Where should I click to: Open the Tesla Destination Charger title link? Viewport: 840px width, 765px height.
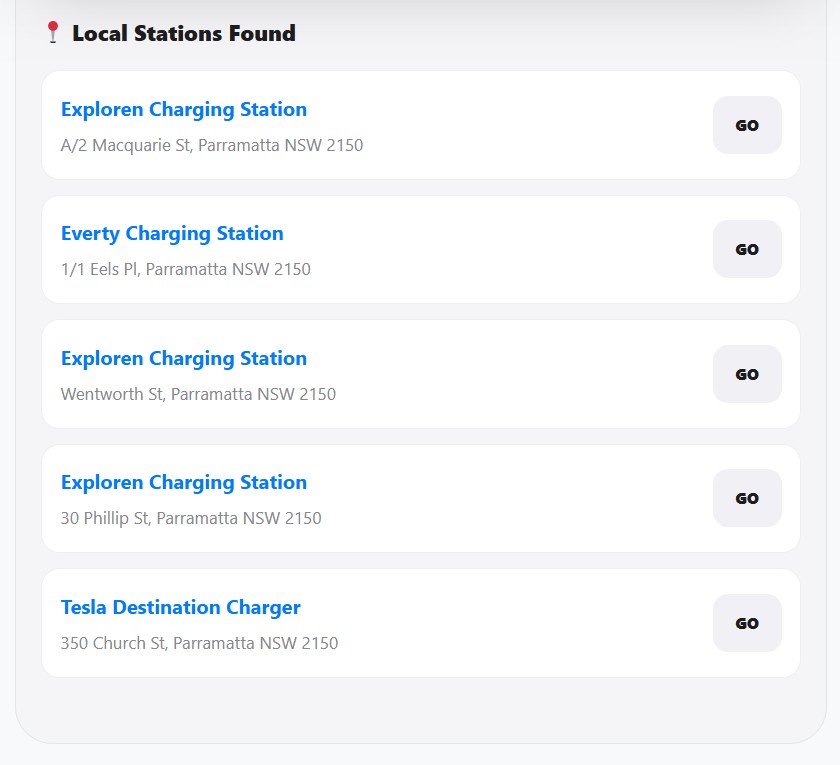(181, 607)
